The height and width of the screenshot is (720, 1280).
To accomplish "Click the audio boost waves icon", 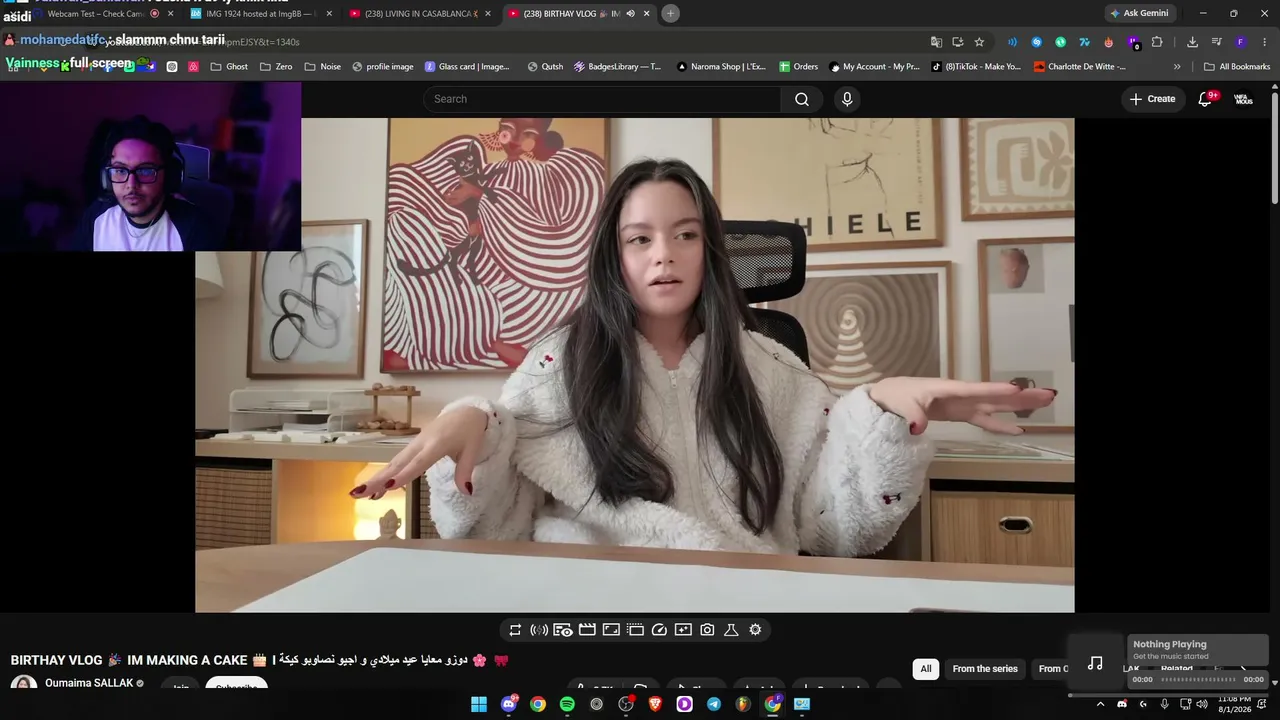I will (539, 630).
